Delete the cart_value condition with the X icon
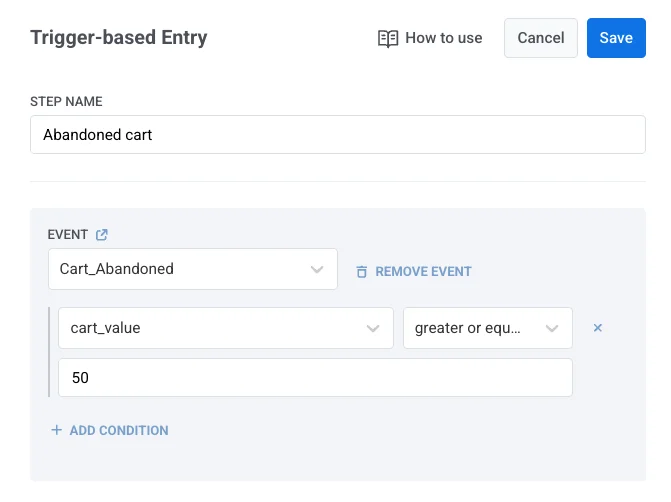 click(598, 328)
